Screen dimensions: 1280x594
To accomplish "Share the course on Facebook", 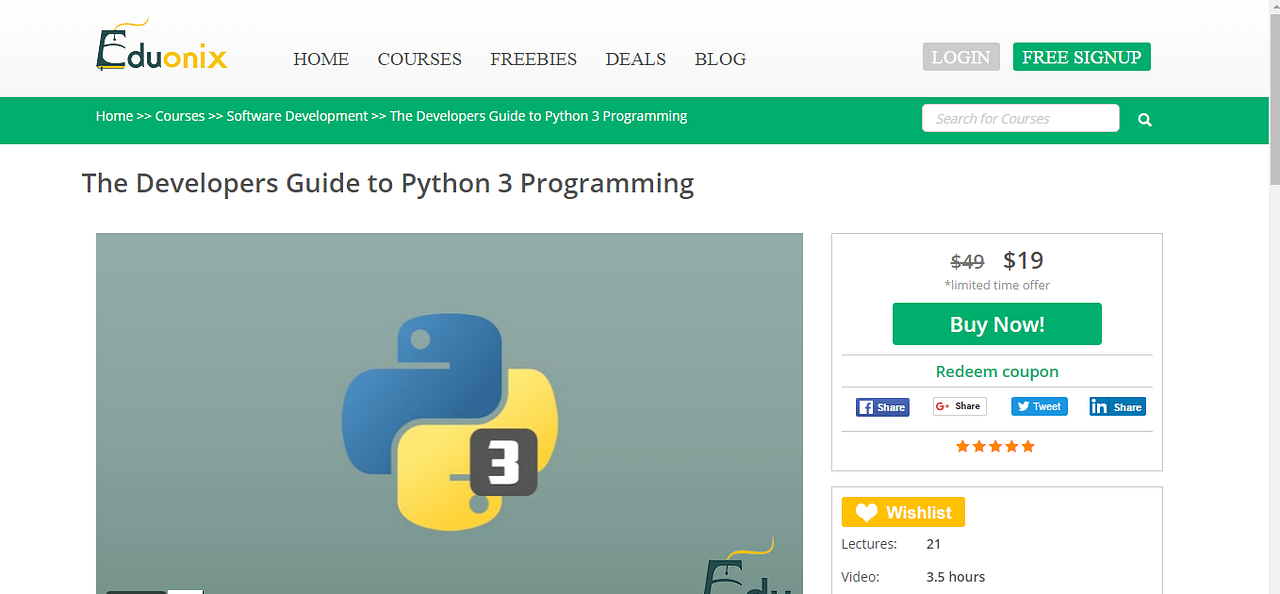I will point(882,406).
